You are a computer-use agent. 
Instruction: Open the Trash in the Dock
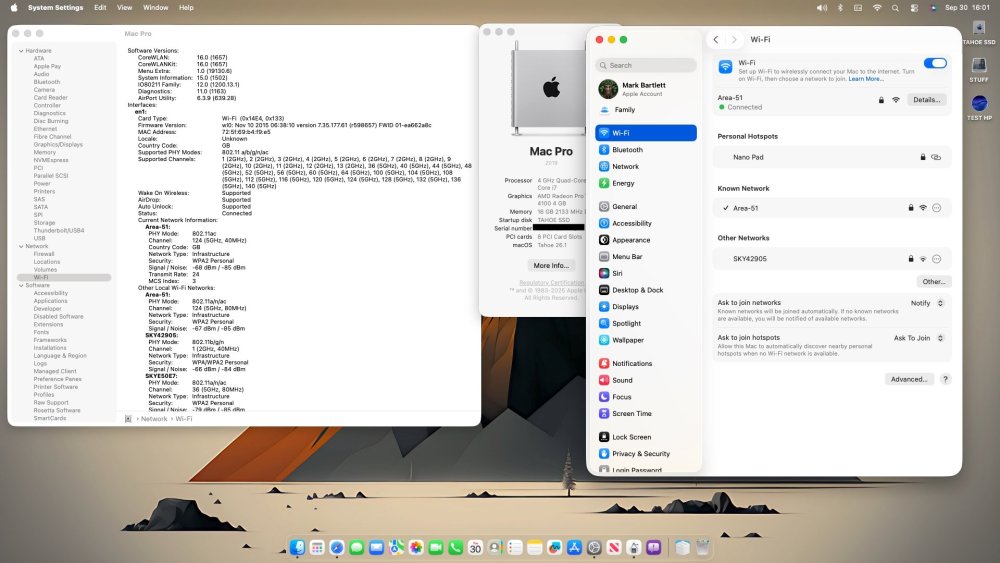coord(702,547)
